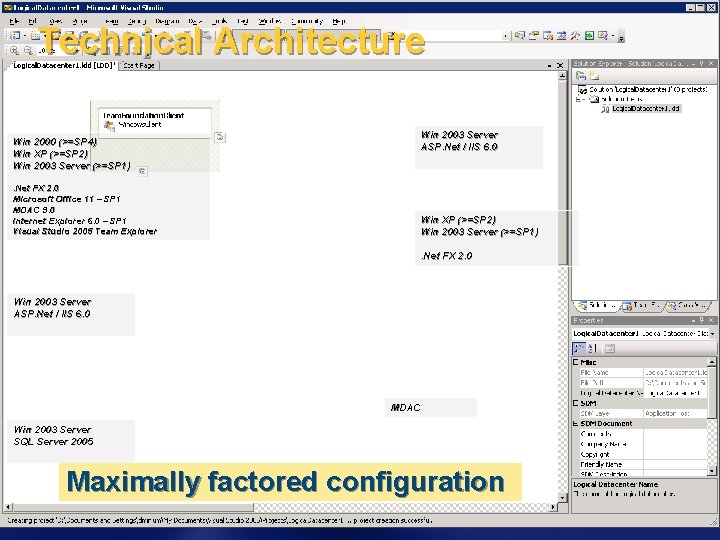Viewport: 720px width, 540px height.
Task: Toggle Categorized view in Properties
Action: click(579, 348)
